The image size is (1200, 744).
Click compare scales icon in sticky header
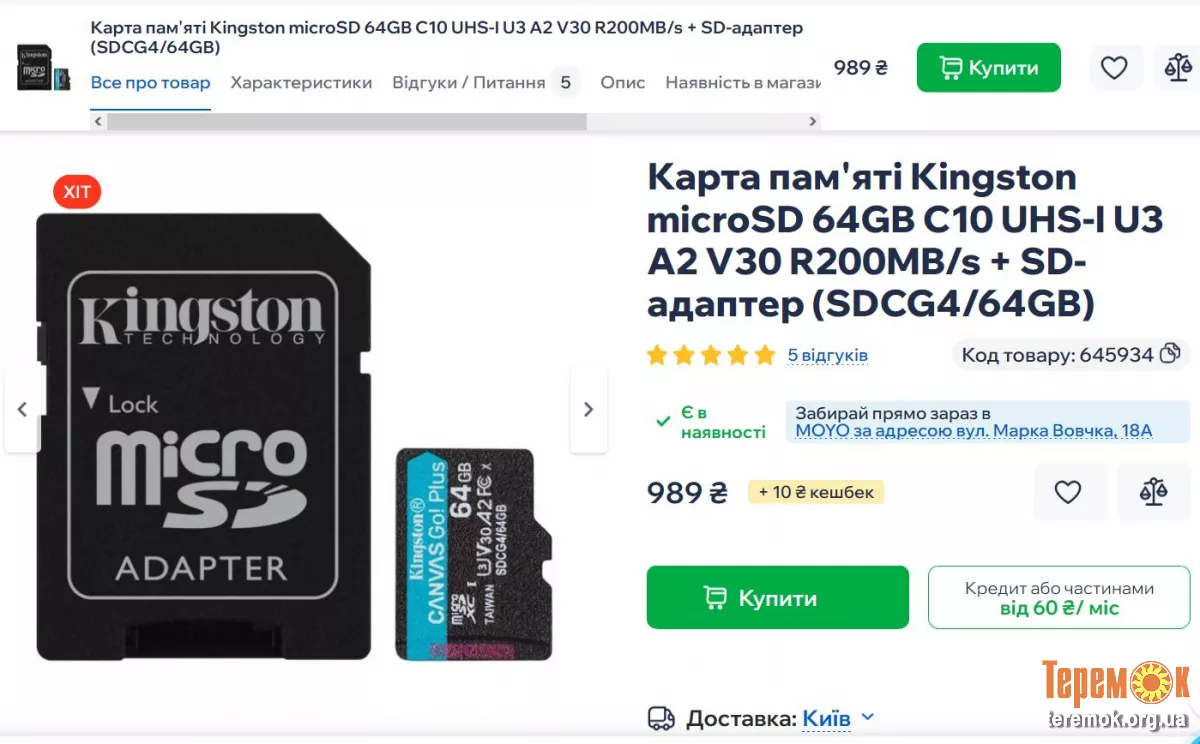point(1175,68)
